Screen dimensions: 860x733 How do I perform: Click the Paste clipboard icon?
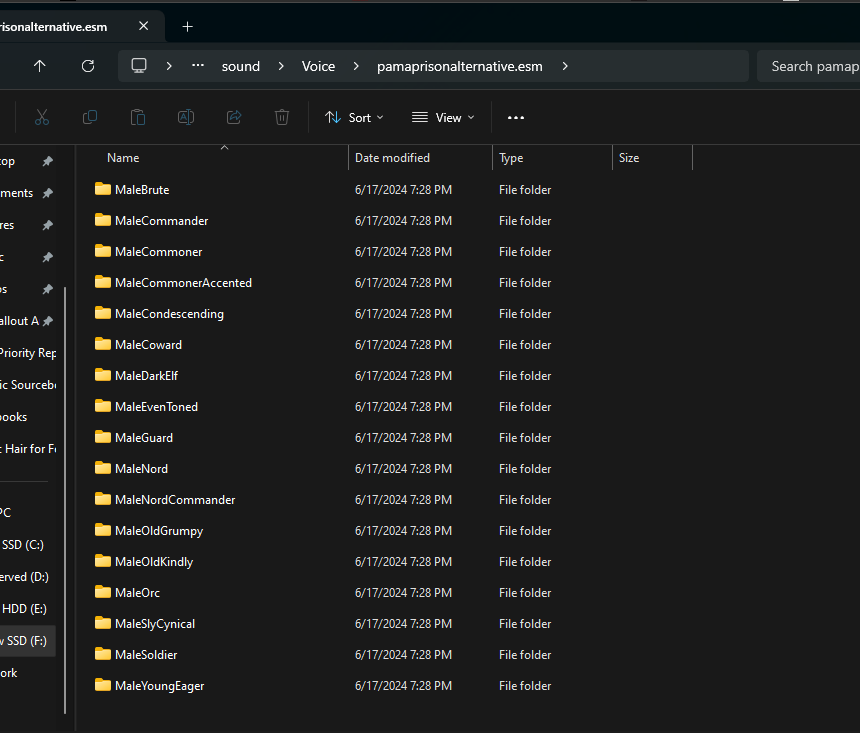pyautogui.click(x=138, y=117)
